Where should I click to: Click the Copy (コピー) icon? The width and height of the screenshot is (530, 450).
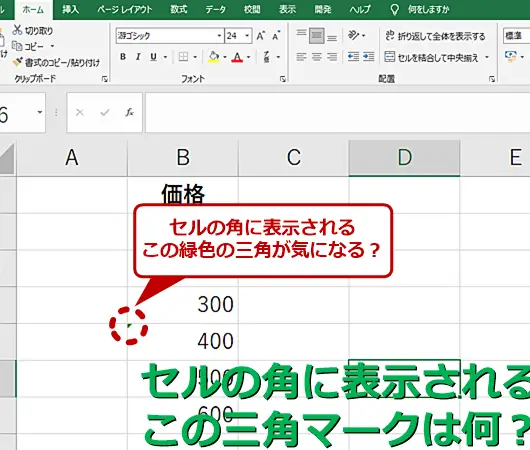click(17, 46)
